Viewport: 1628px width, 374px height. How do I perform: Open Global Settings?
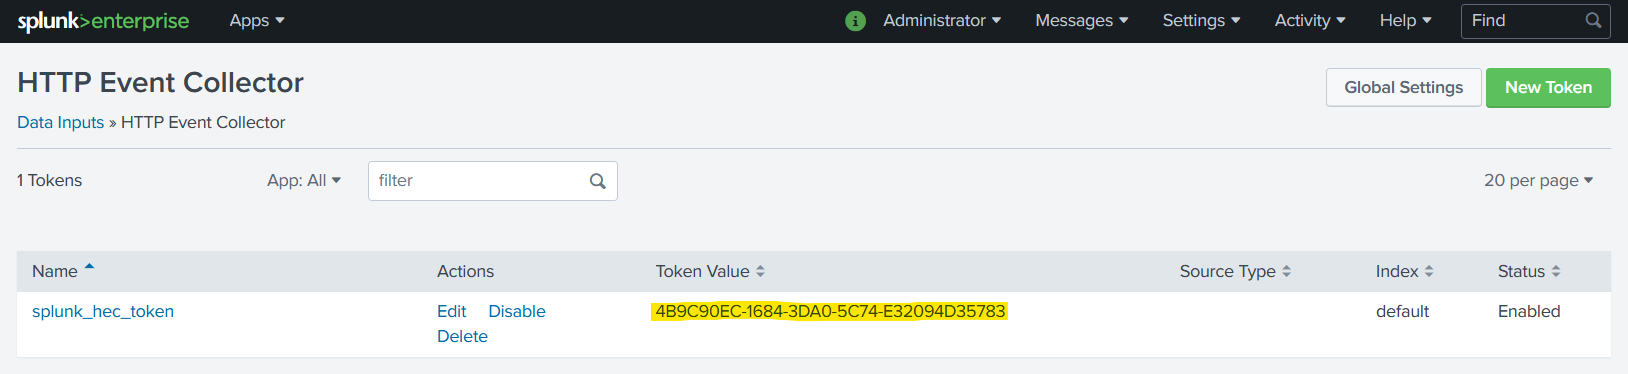(1403, 88)
